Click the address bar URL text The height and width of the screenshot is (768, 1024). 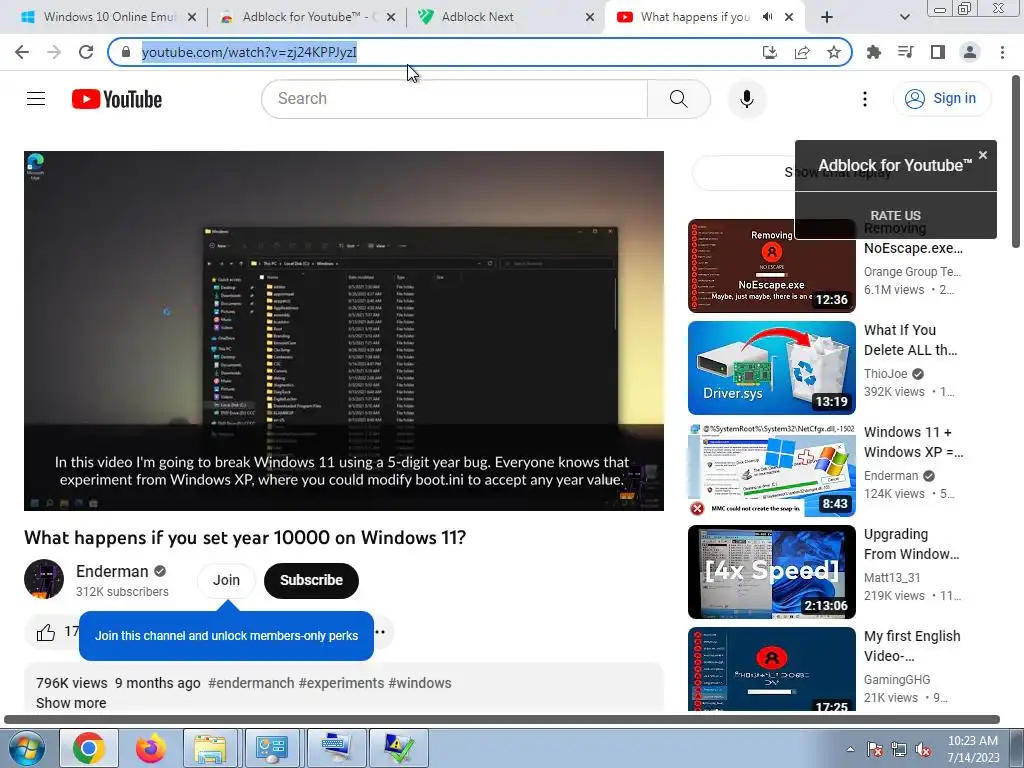pos(249,52)
